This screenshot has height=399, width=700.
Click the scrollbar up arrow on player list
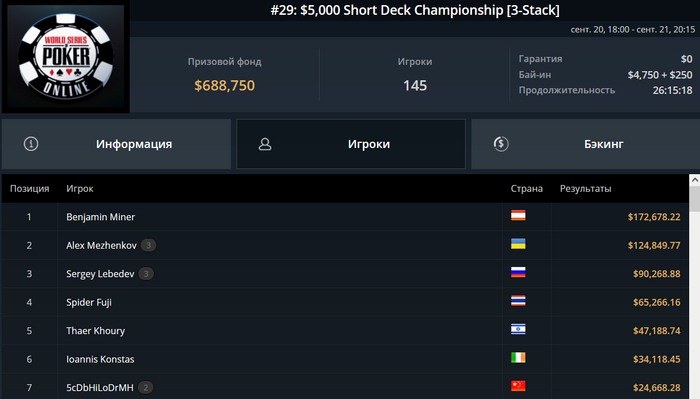[x=695, y=180]
